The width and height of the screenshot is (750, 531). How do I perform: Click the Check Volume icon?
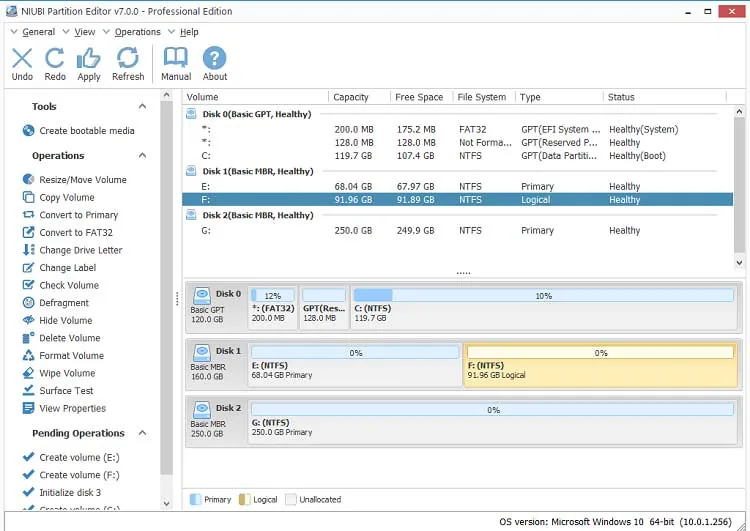coord(28,285)
